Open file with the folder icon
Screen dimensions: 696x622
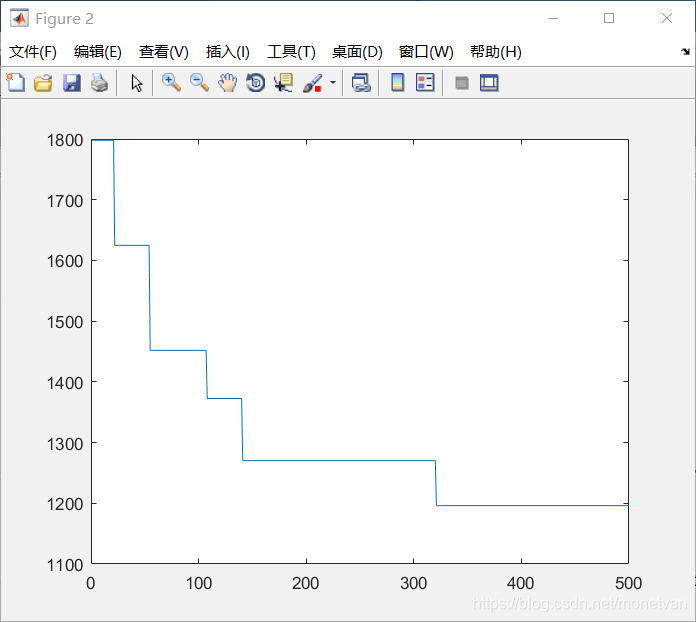click(44, 83)
